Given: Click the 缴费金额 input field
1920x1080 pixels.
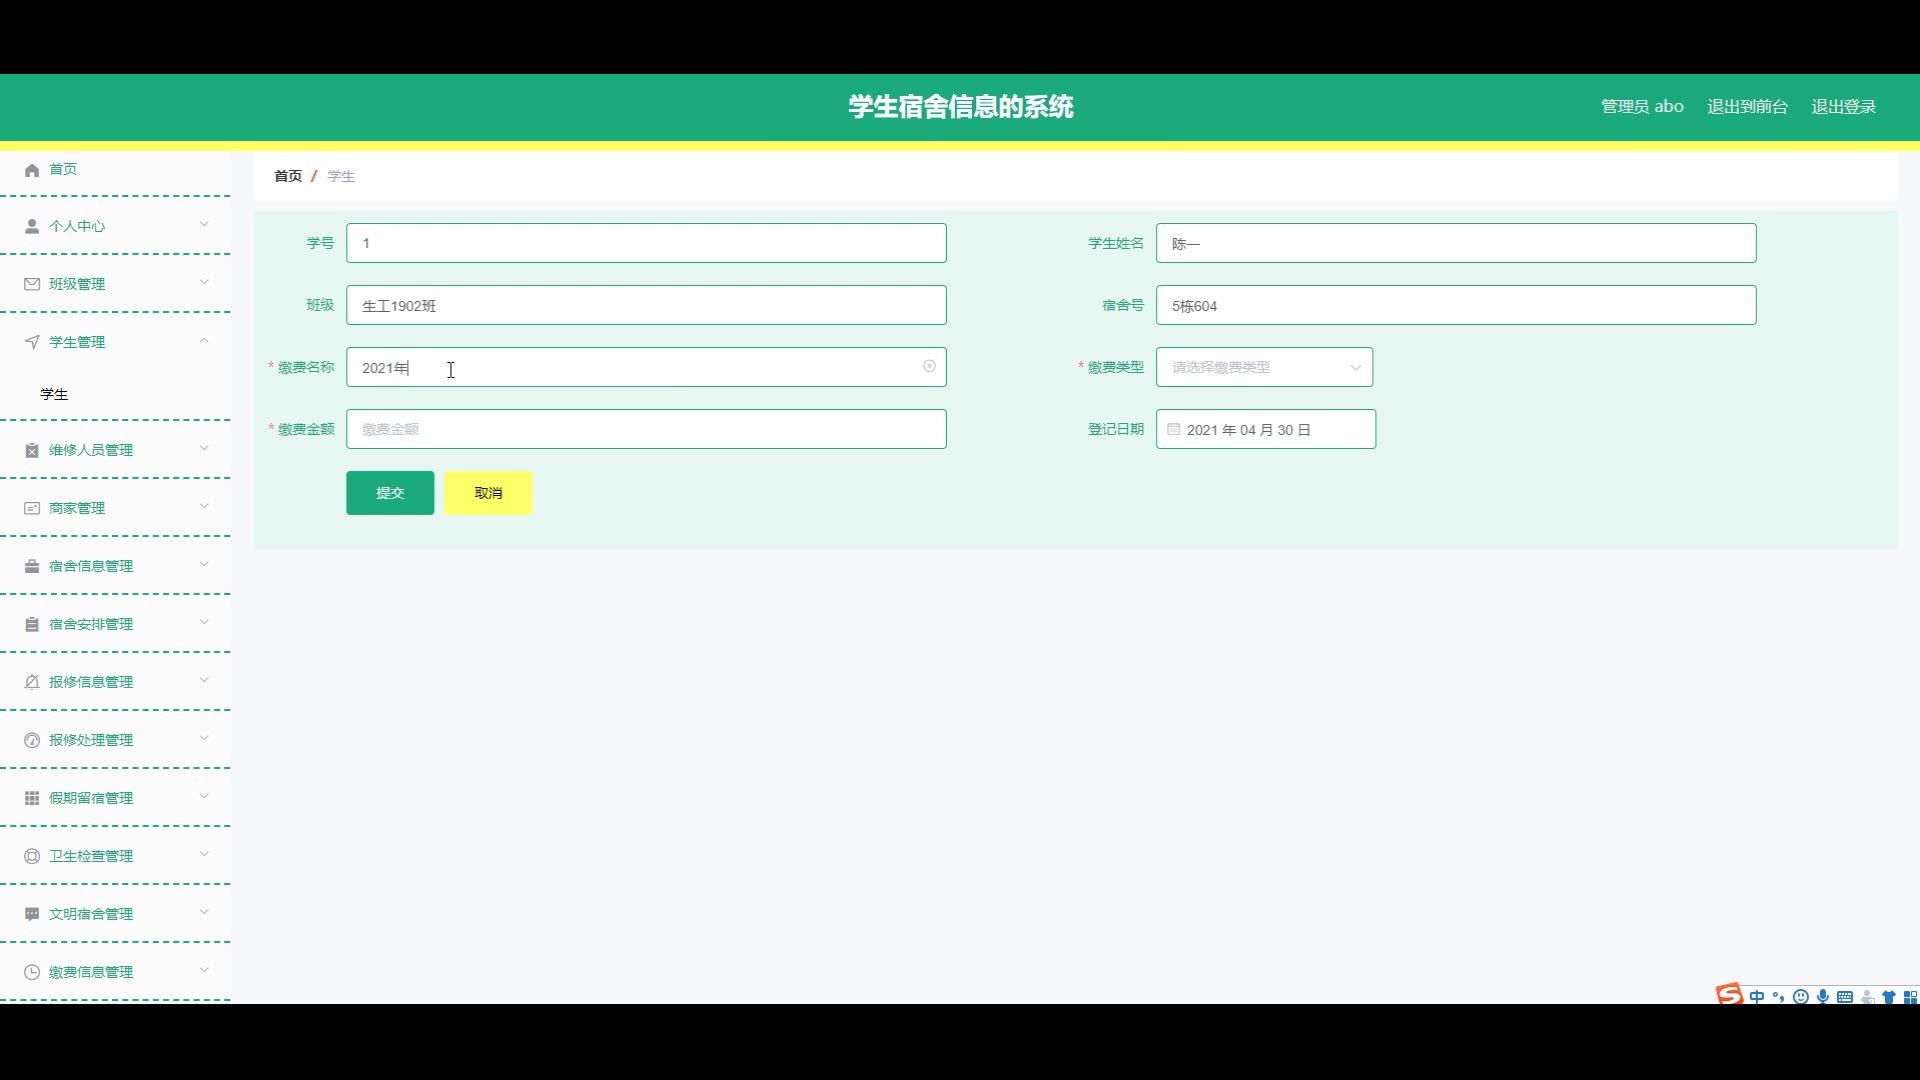Looking at the screenshot, I should [646, 429].
